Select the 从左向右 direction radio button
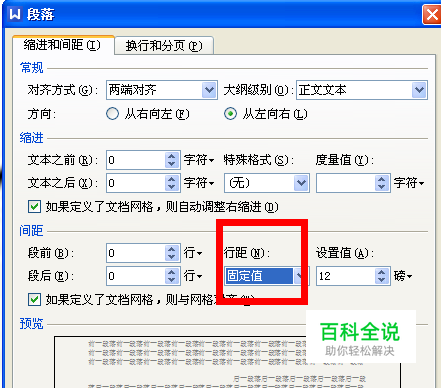This screenshot has height=388, width=441. [x=230, y=114]
